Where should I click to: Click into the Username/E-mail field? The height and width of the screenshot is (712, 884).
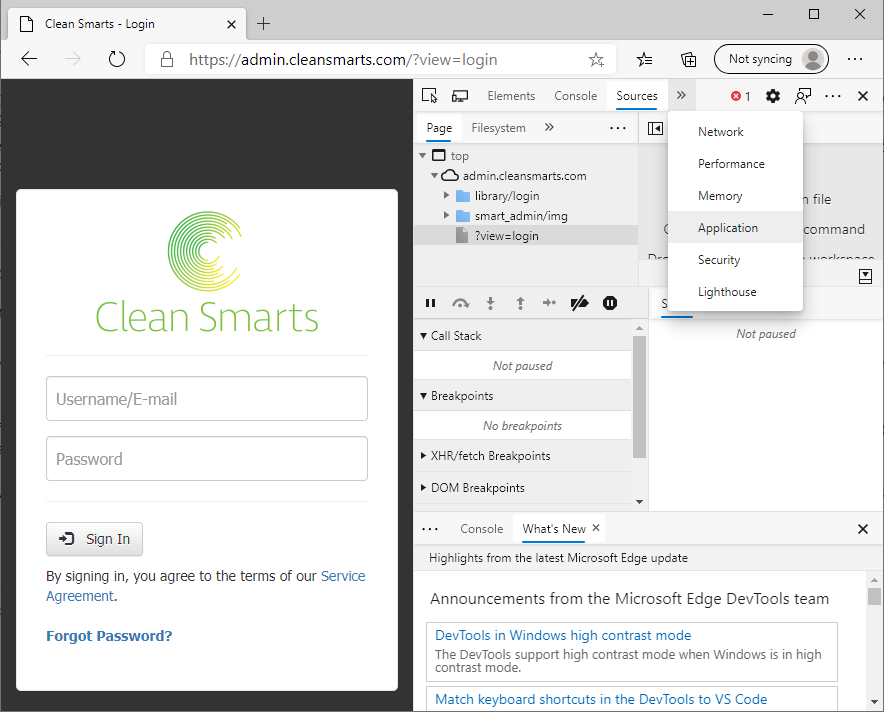[x=207, y=399]
